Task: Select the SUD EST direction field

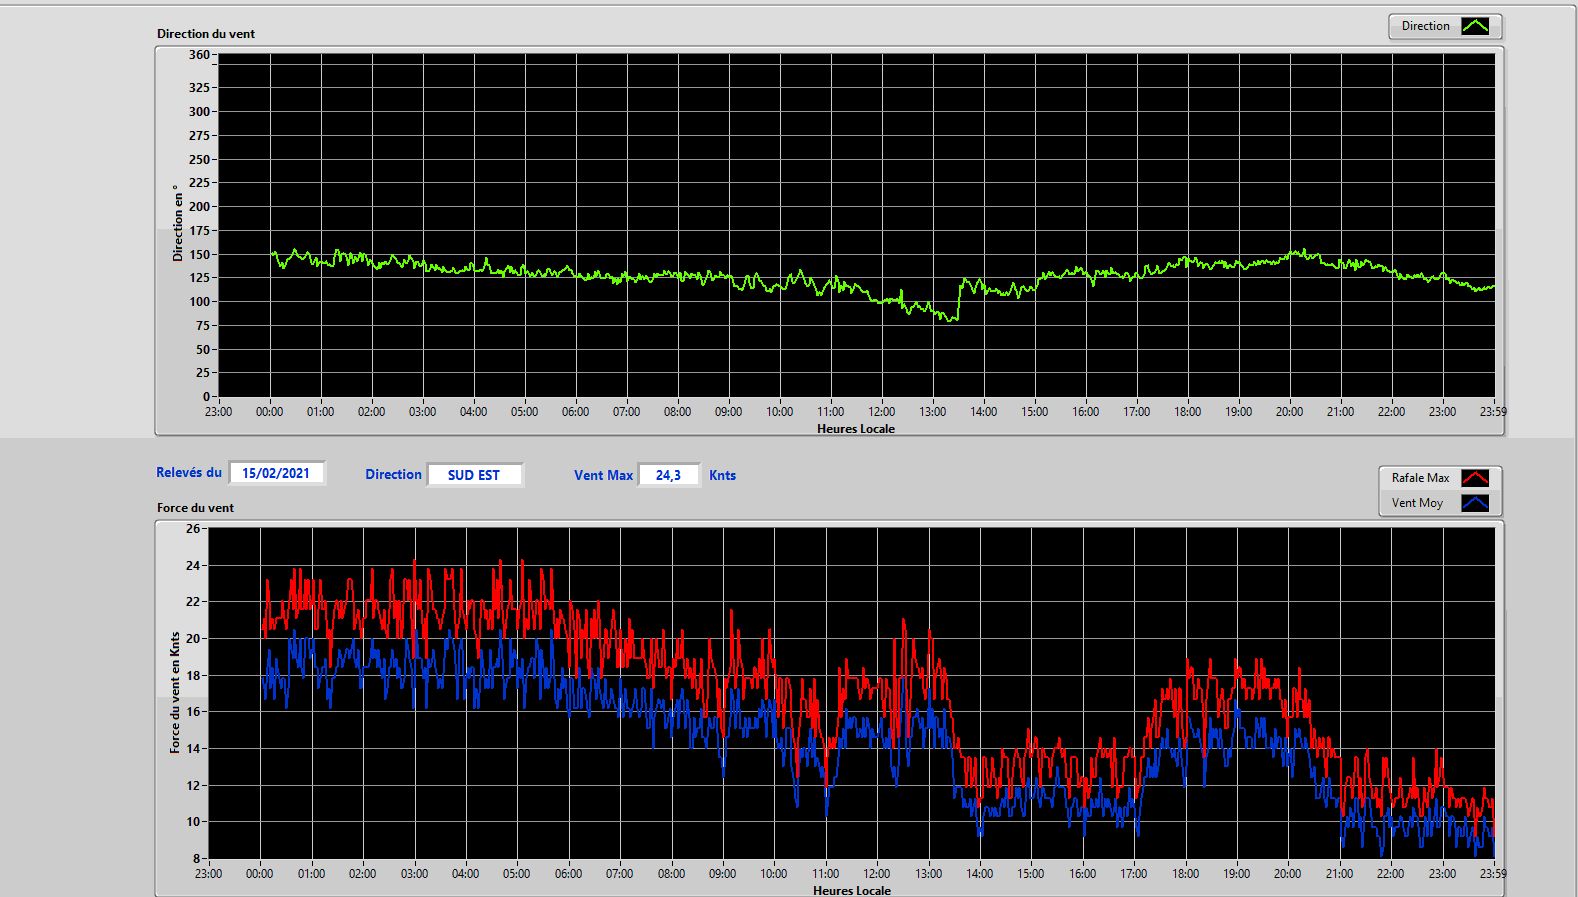Action: tap(474, 475)
